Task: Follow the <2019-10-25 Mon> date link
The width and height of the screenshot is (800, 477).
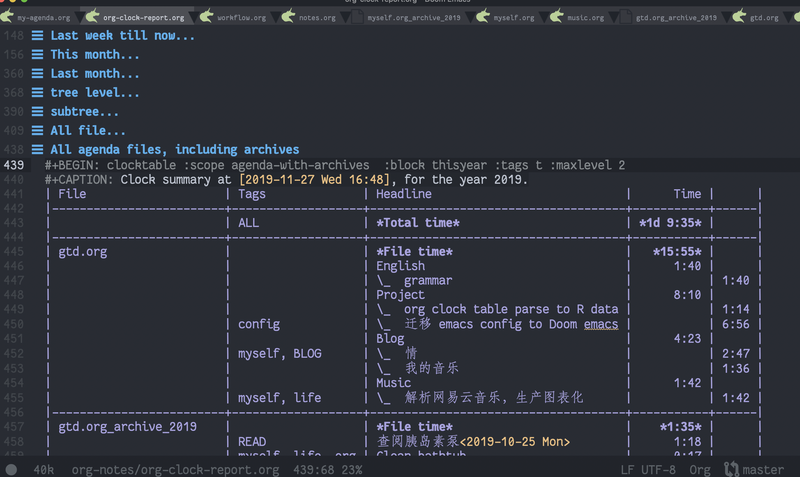Action: point(514,441)
